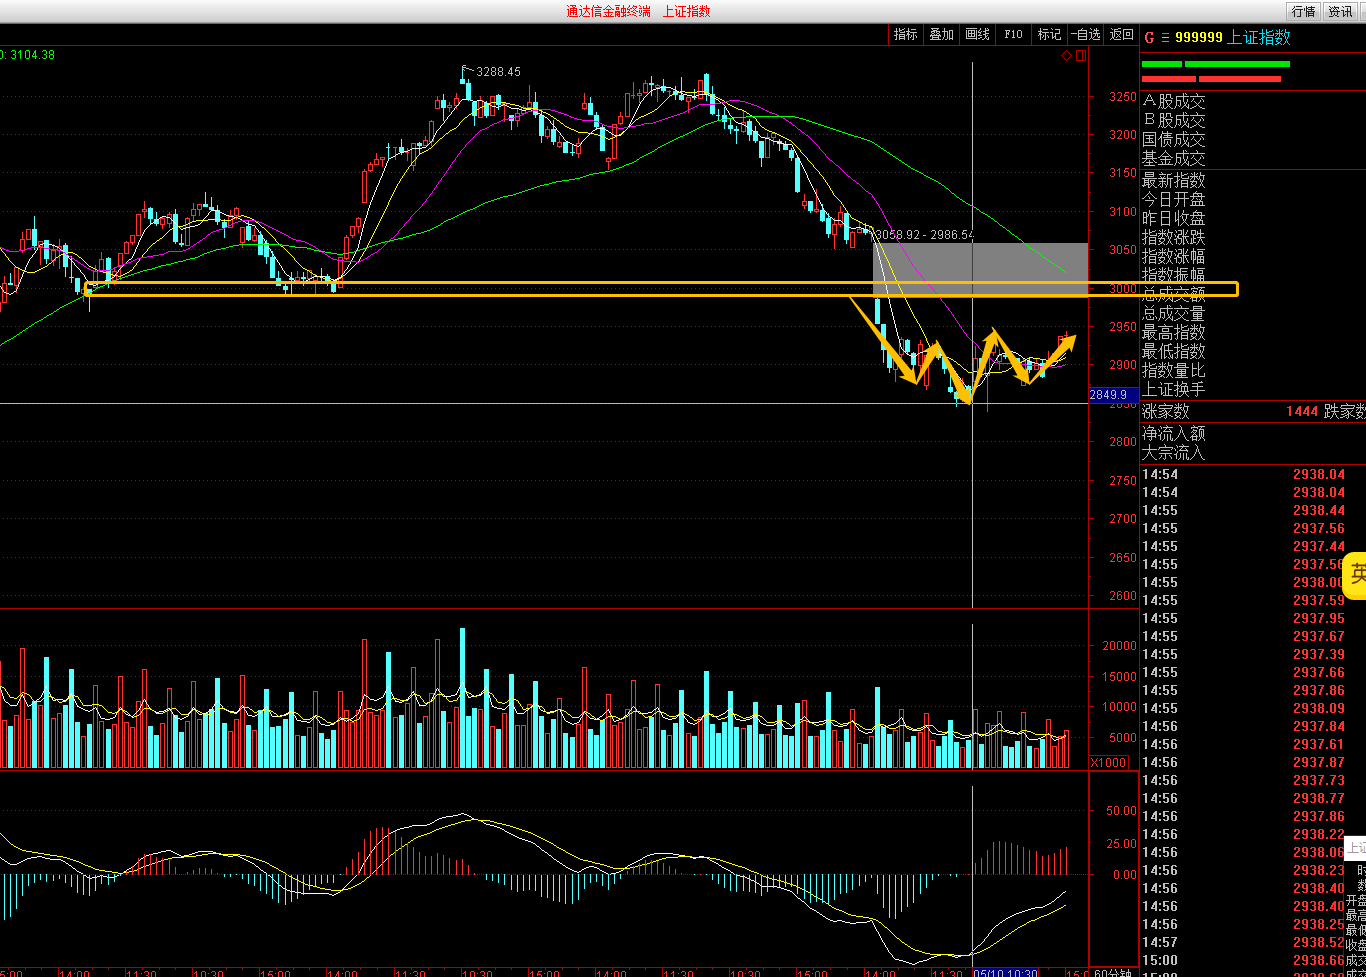The image size is (1366, 977).
Task: Click the green advance-decline bar in quote panel
Action: click(1215, 64)
